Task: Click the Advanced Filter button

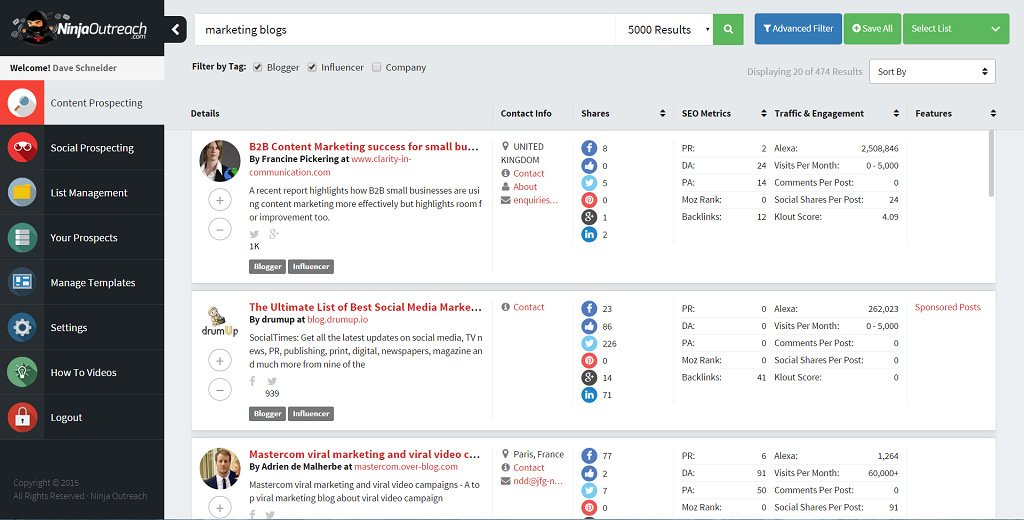Action: tap(798, 29)
